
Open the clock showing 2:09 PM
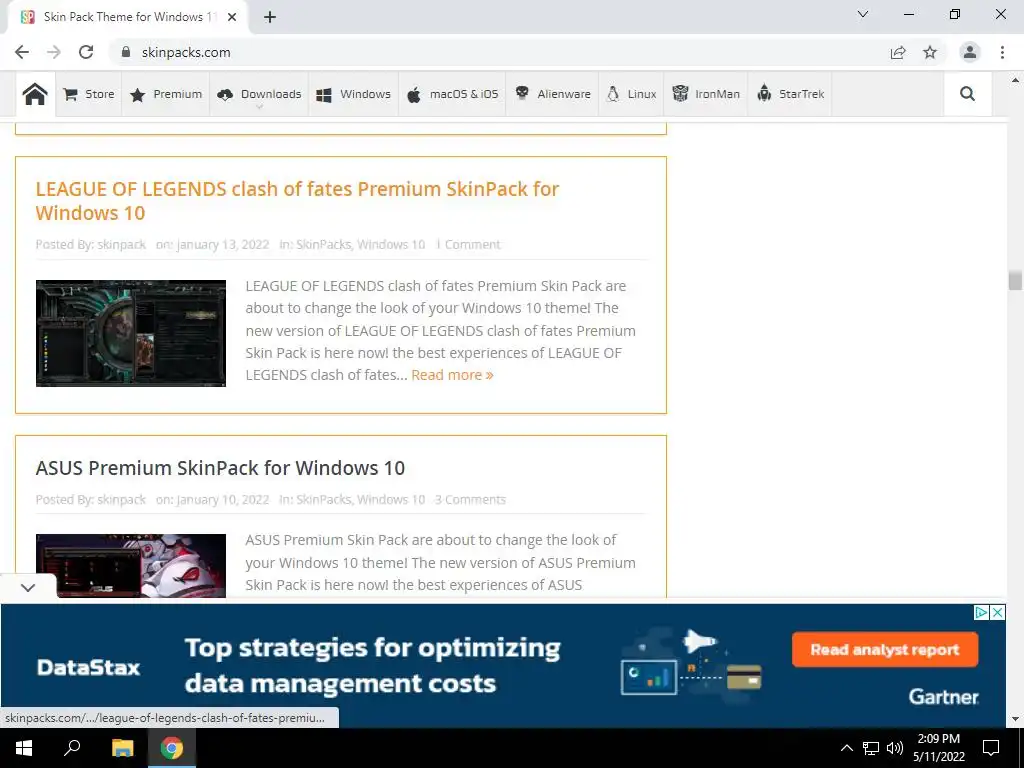pos(939,748)
